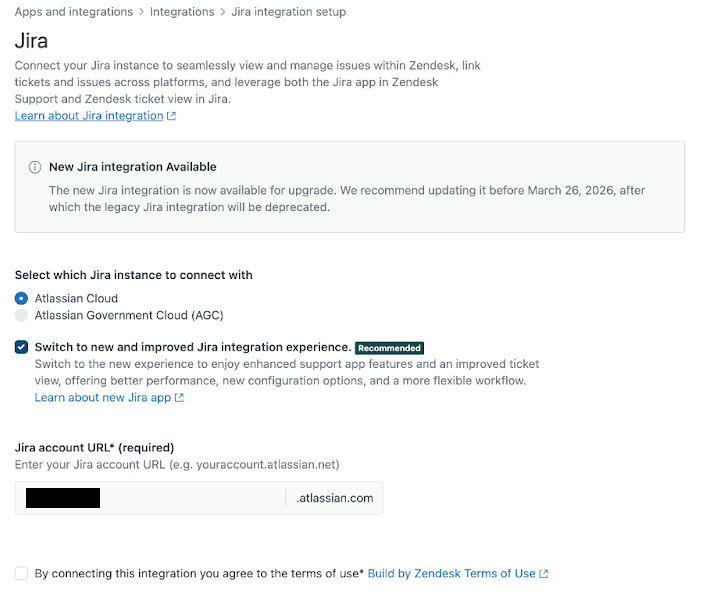Uncheck the switch to new Jira experience checkbox
Viewport: 703px width, 599px height.
(22, 347)
